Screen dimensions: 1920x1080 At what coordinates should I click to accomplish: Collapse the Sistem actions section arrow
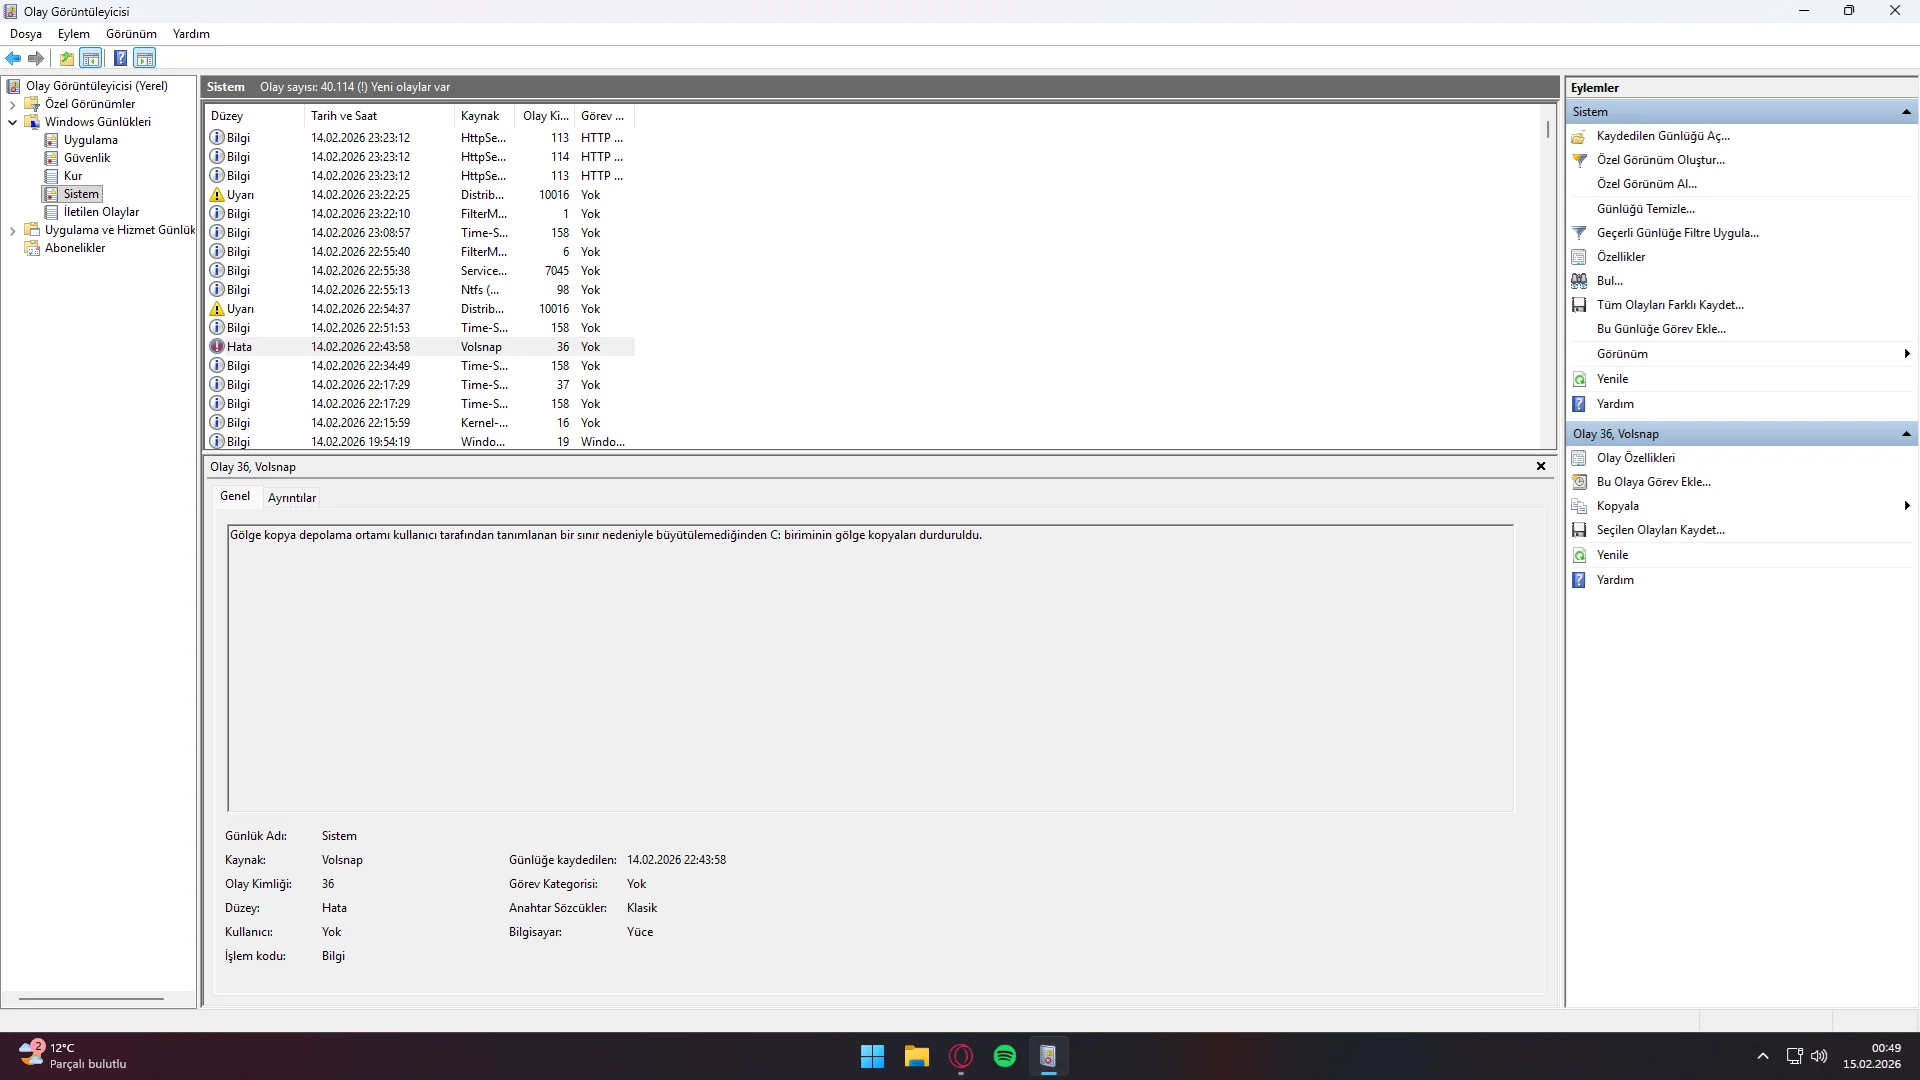click(x=1906, y=112)
